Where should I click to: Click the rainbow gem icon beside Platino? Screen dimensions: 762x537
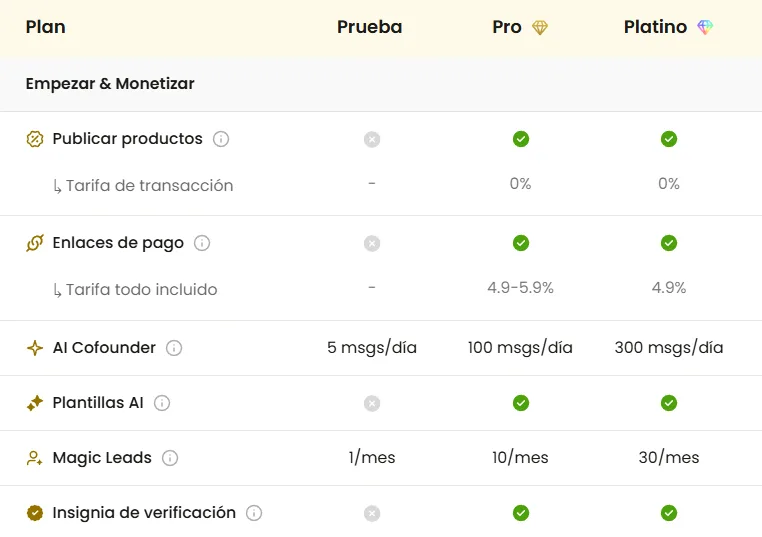[705, 28]
